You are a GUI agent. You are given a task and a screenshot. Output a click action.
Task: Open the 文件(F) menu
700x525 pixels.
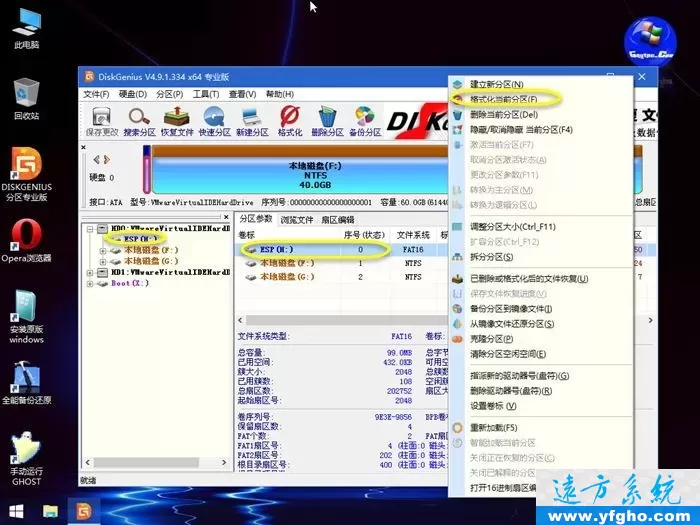[x=96, y=94]
